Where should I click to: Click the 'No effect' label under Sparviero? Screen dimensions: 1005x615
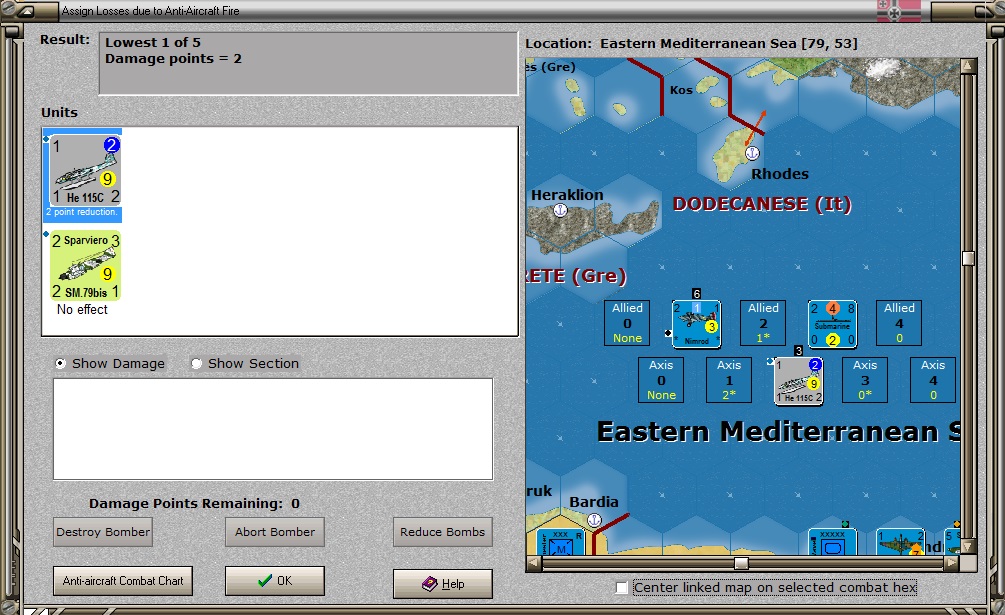tap(82, 309)
